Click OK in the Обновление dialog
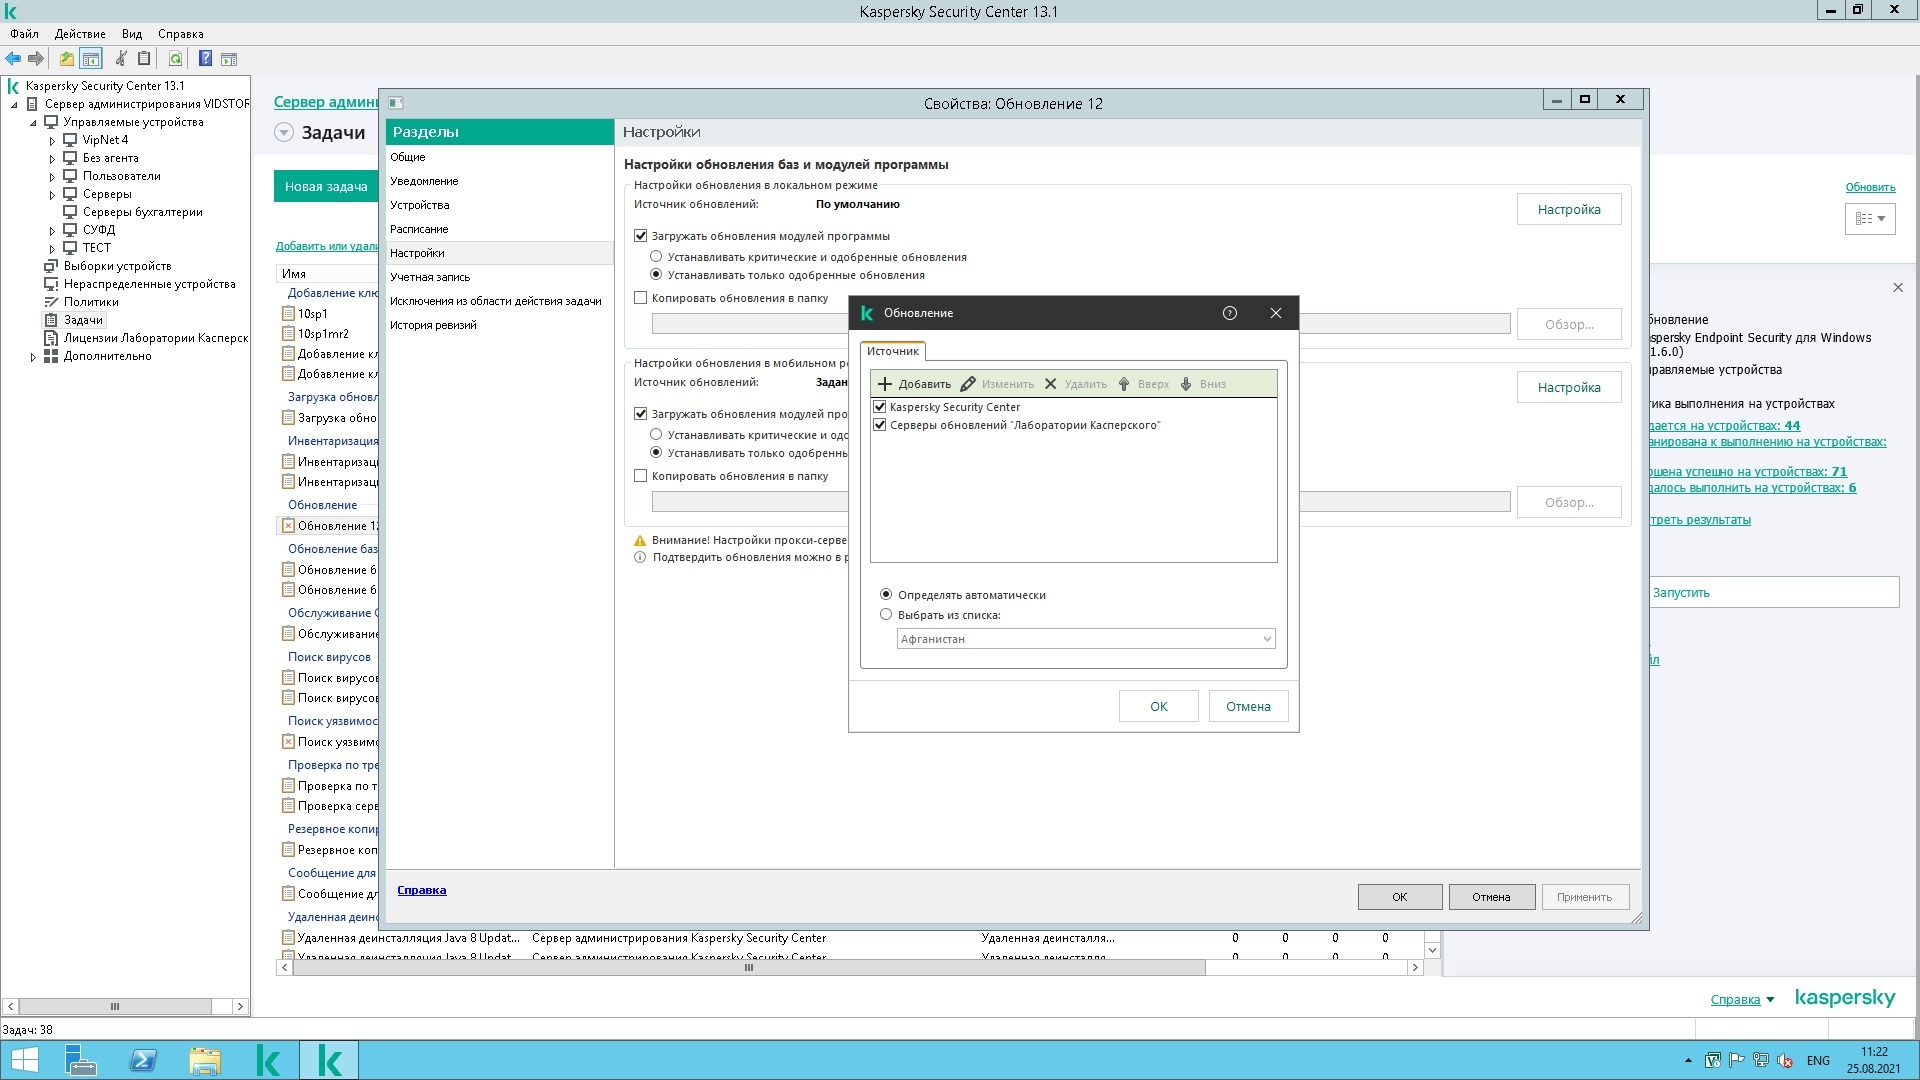Image resolution: width=1920 pixels, height=1080 pixels. [1158, 706]
